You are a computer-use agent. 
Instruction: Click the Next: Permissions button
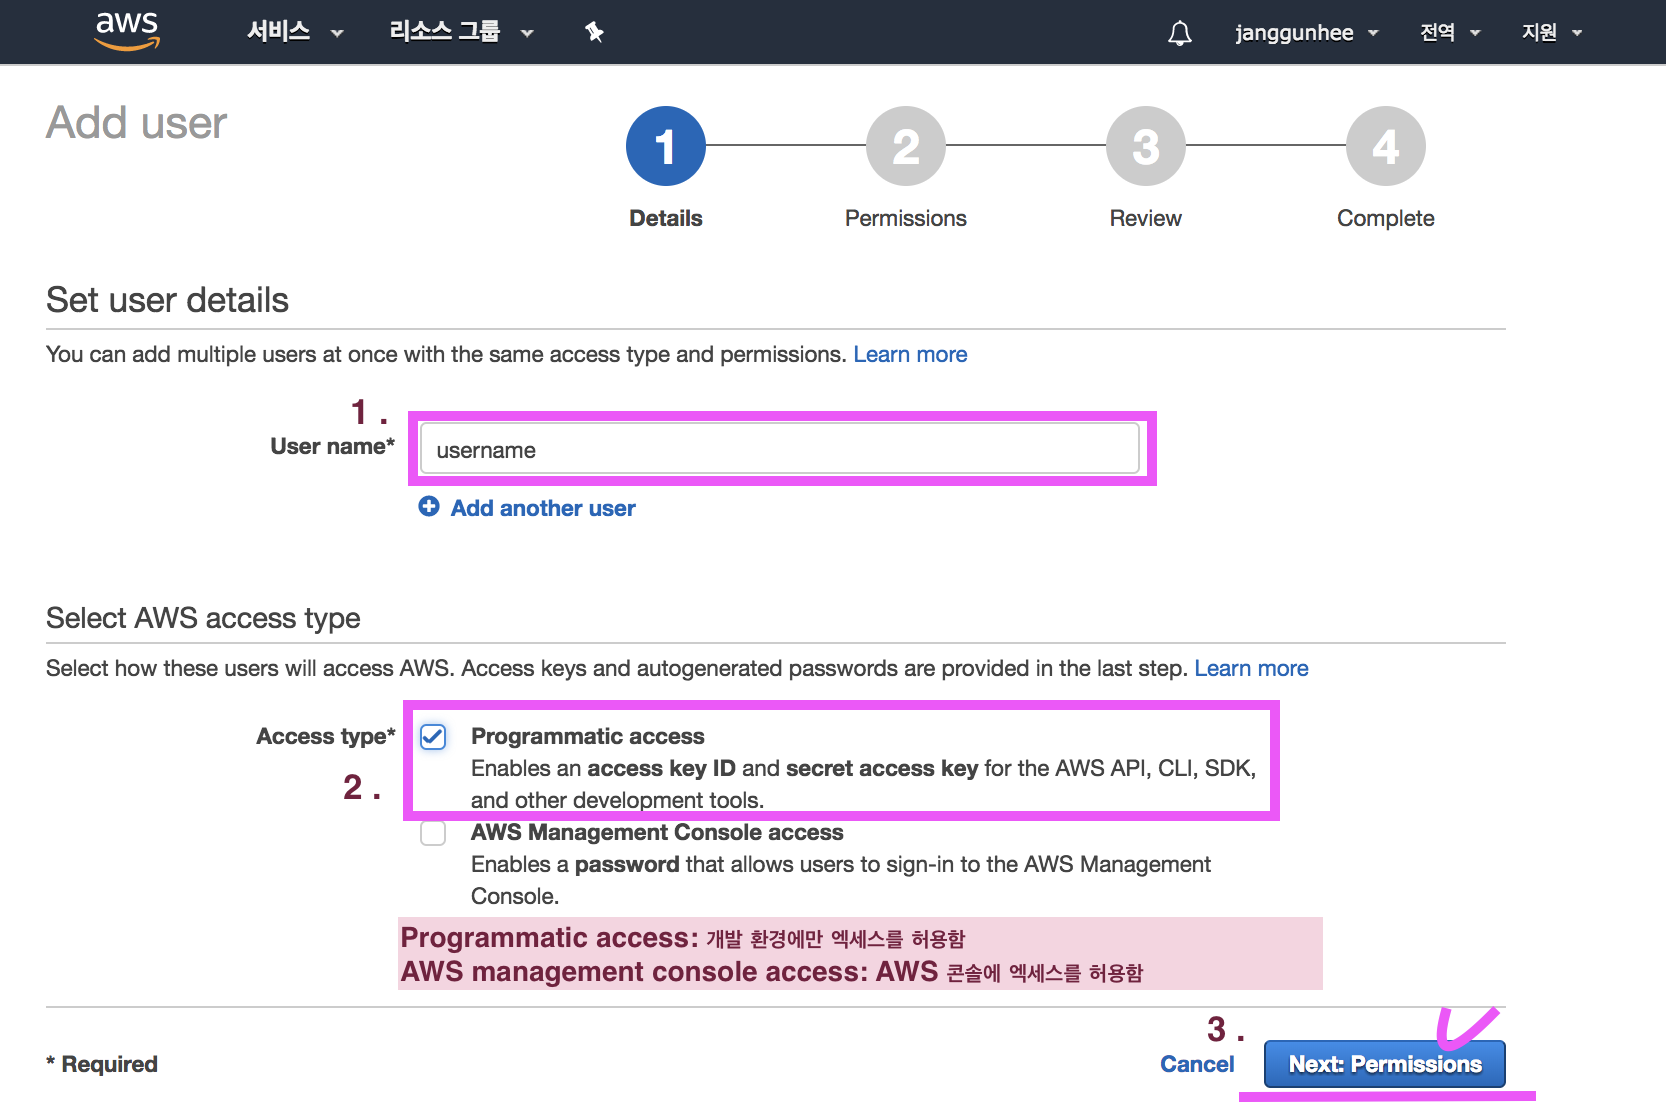(x=1385, y=1064)
